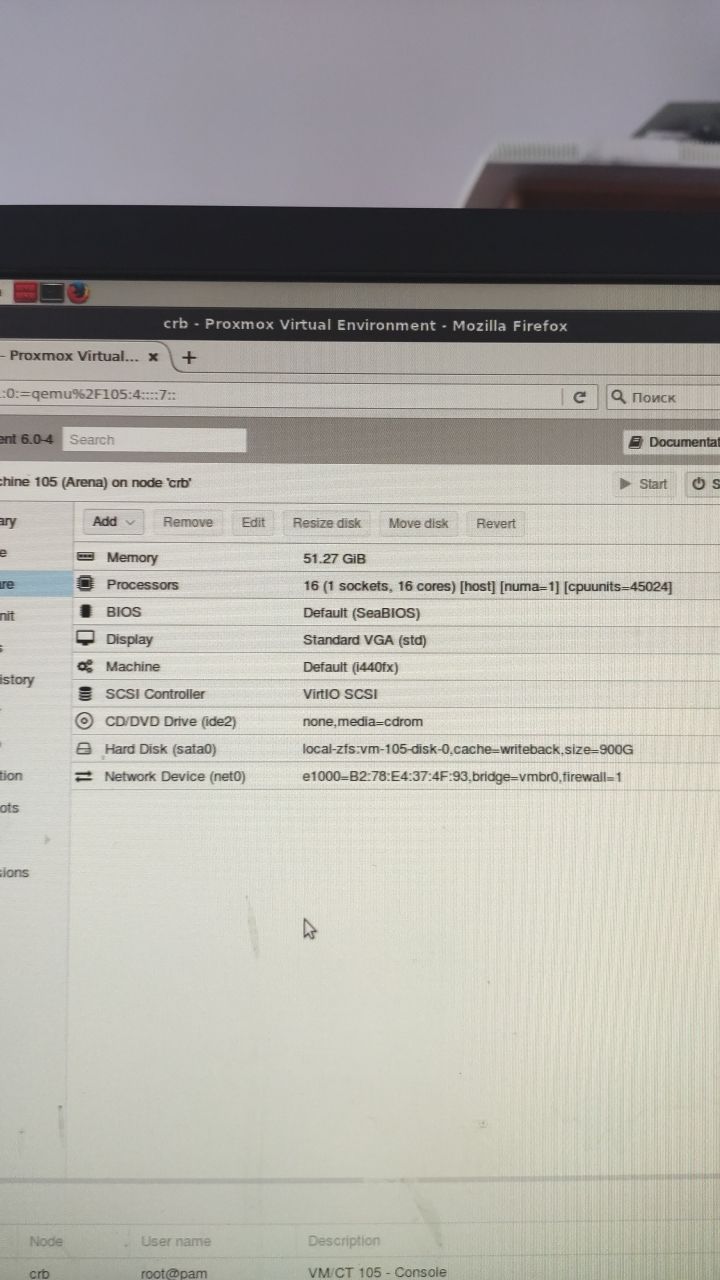
Task: Click the SCSI Controller database icon
Action: click(x=86, y=693)
